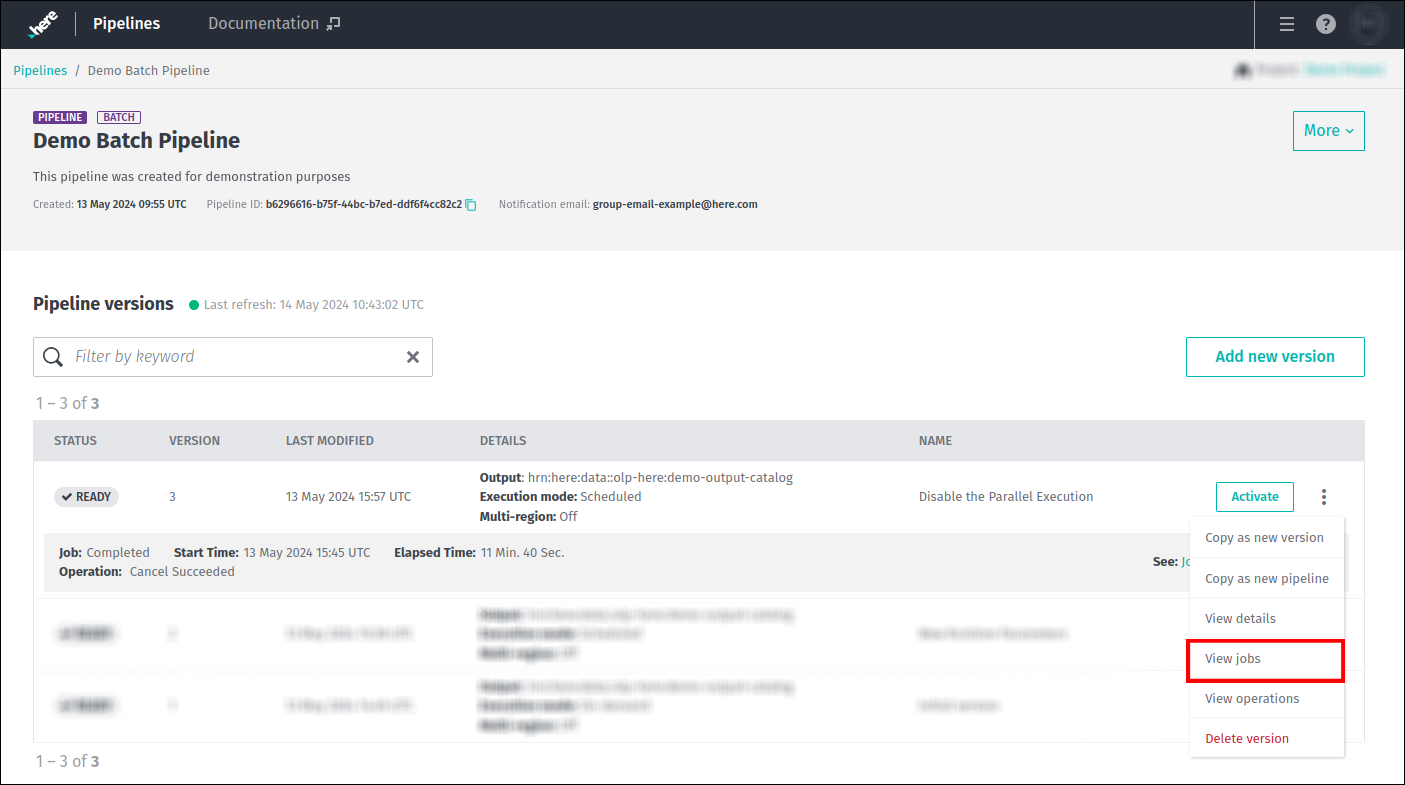The width and height of the screenshot is (1405, 785).
Task: Click the external link icon next to Documentation
Action: click(x=333, y=21)
